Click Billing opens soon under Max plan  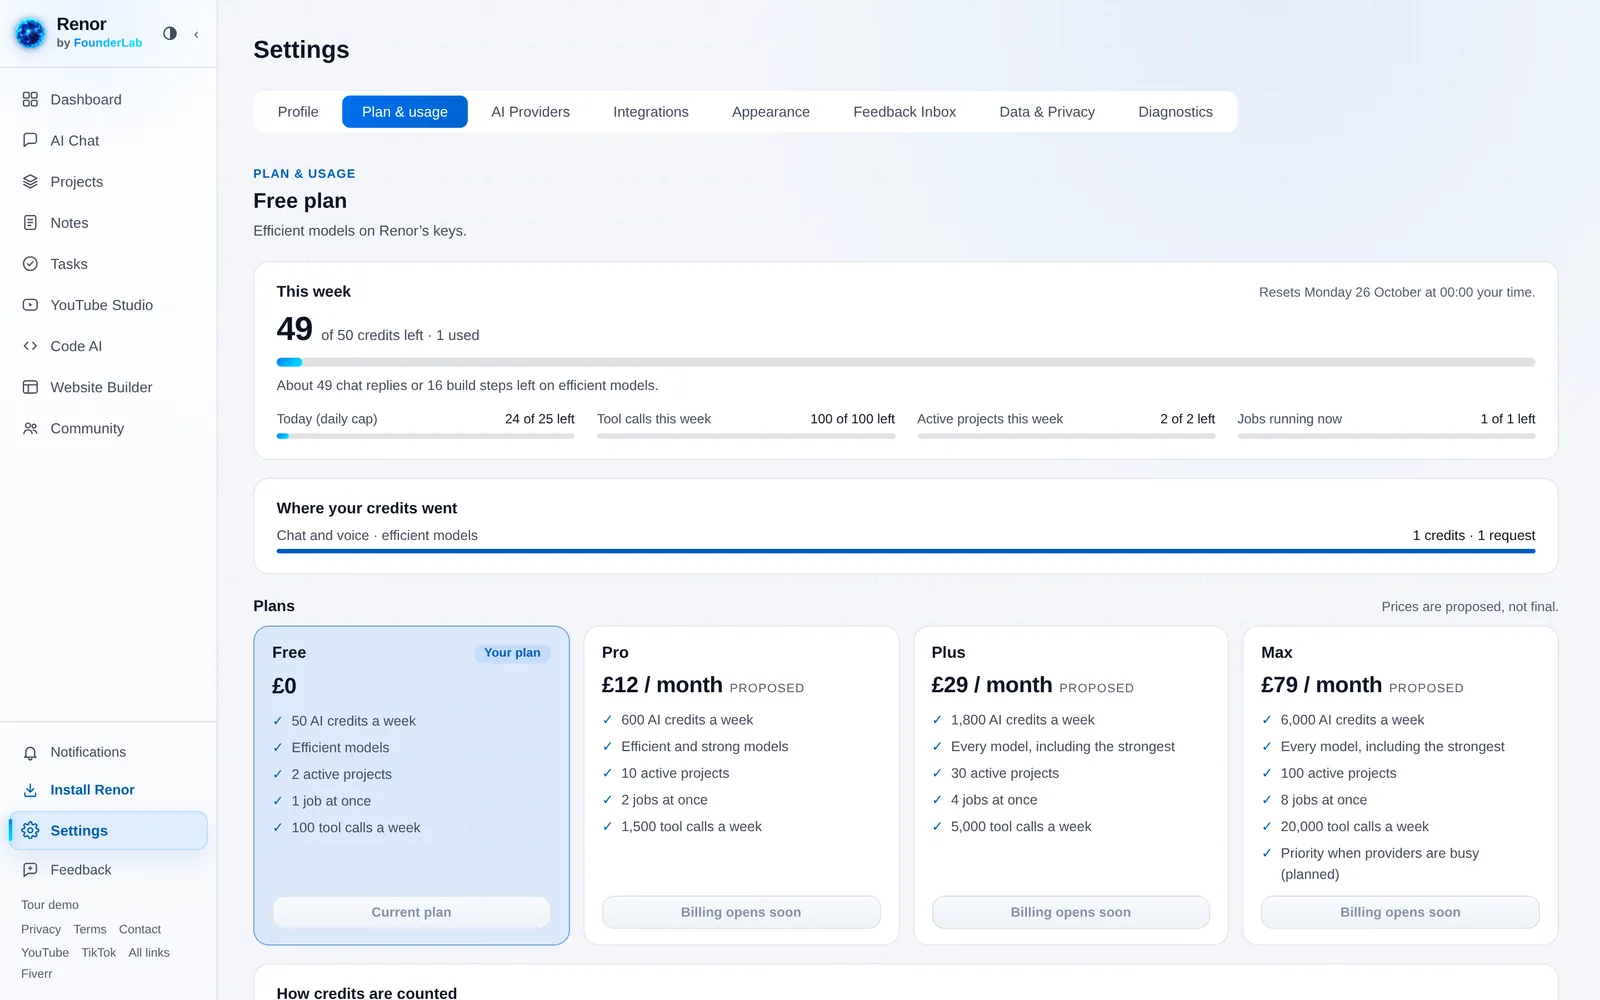pos(1400,912)
